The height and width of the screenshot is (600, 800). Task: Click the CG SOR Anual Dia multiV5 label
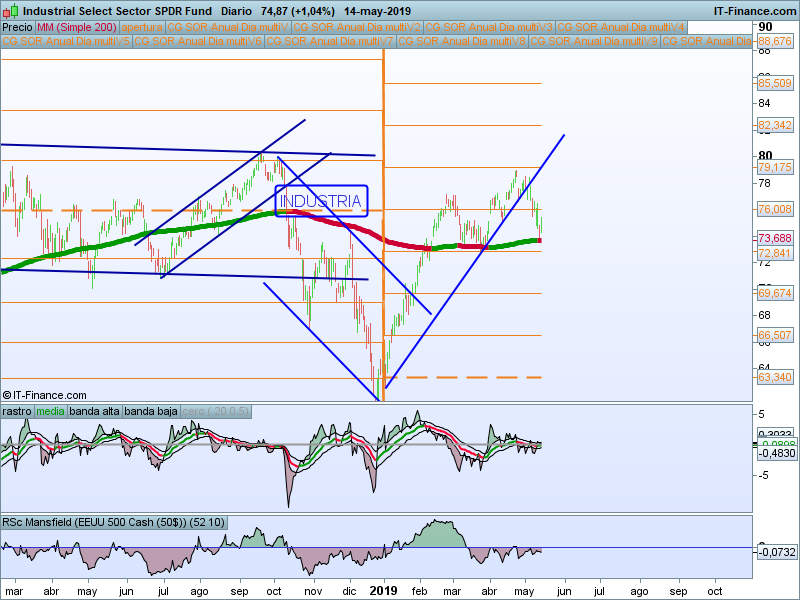[66, 41]
